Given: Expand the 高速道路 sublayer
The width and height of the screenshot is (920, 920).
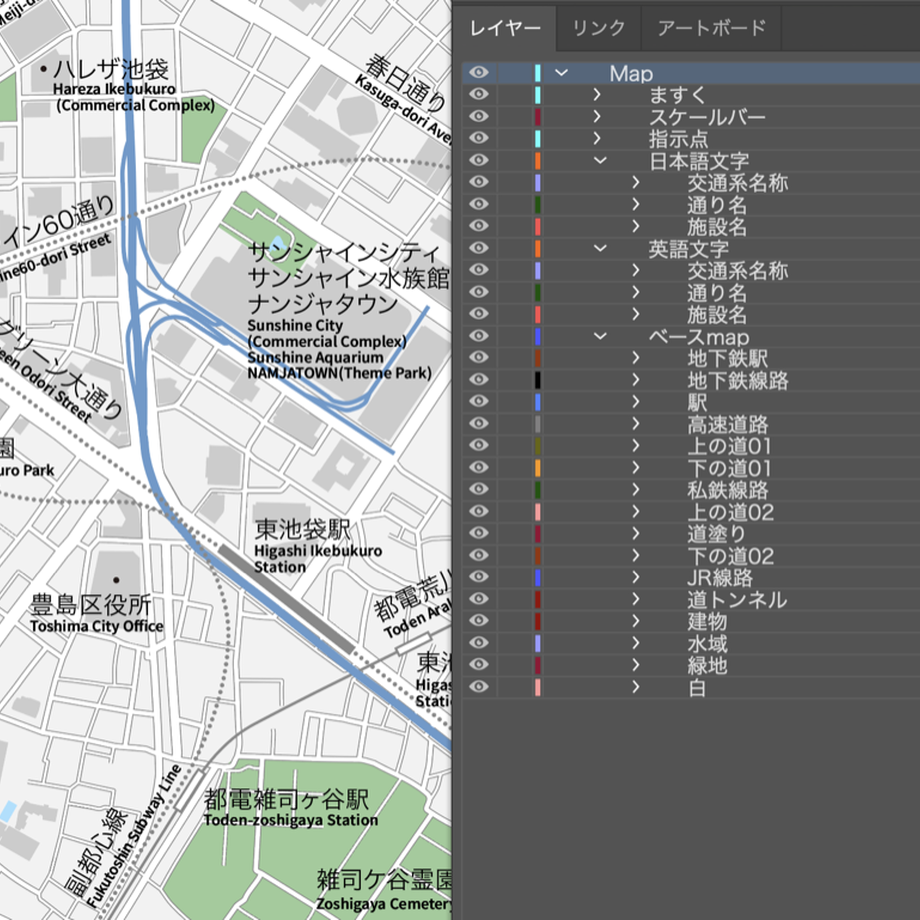Looking at the screenshot, I should pos(635,424).
